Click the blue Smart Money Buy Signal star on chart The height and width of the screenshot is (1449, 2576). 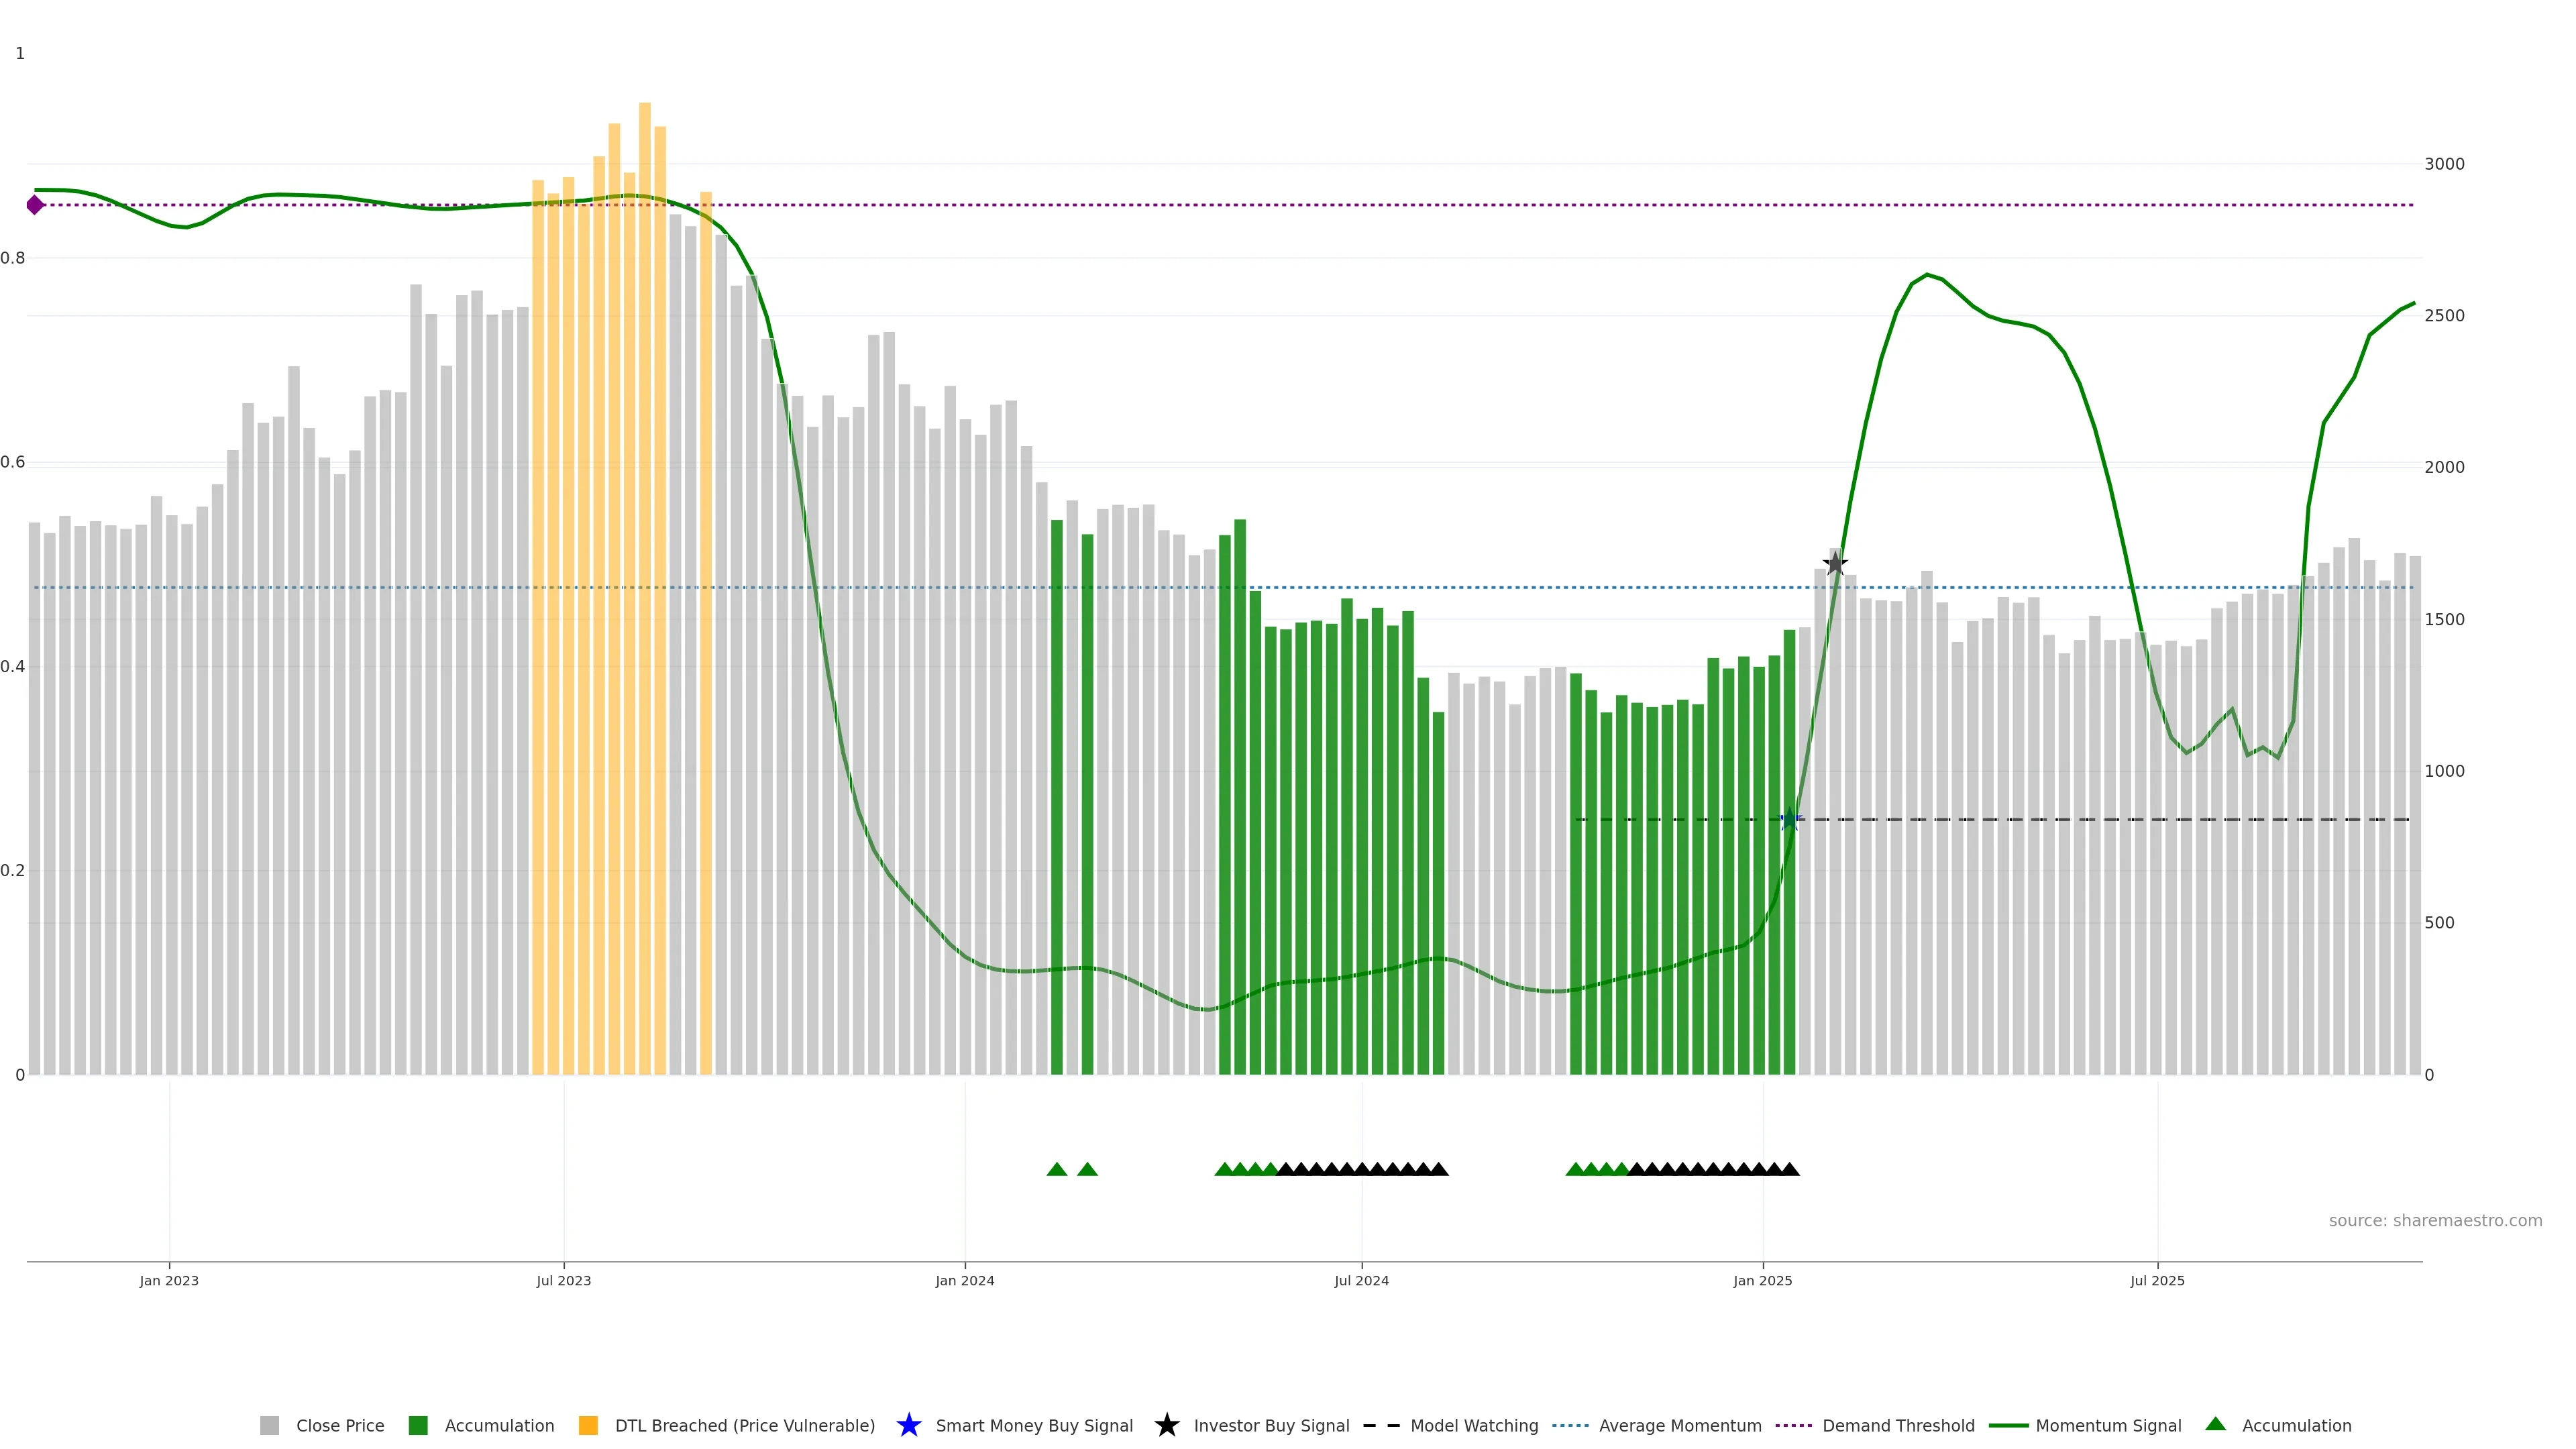1790,820
